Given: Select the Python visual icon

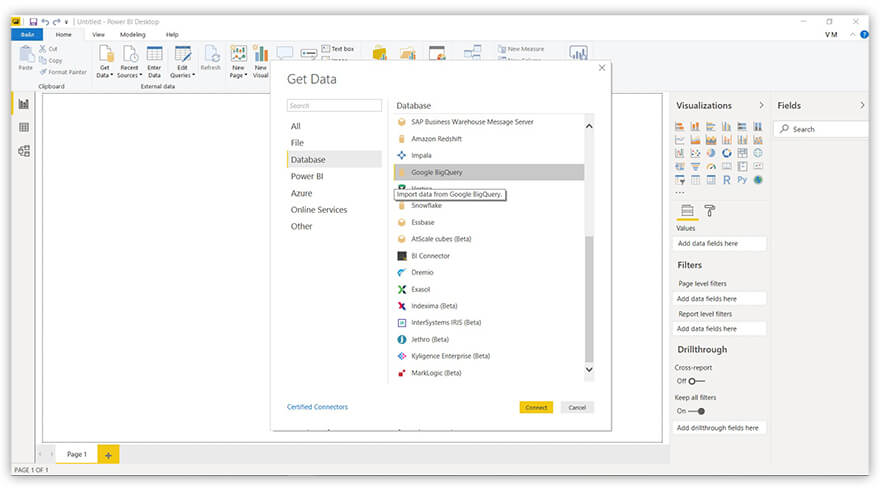Looking at the screenshot, I should (742, 180).
